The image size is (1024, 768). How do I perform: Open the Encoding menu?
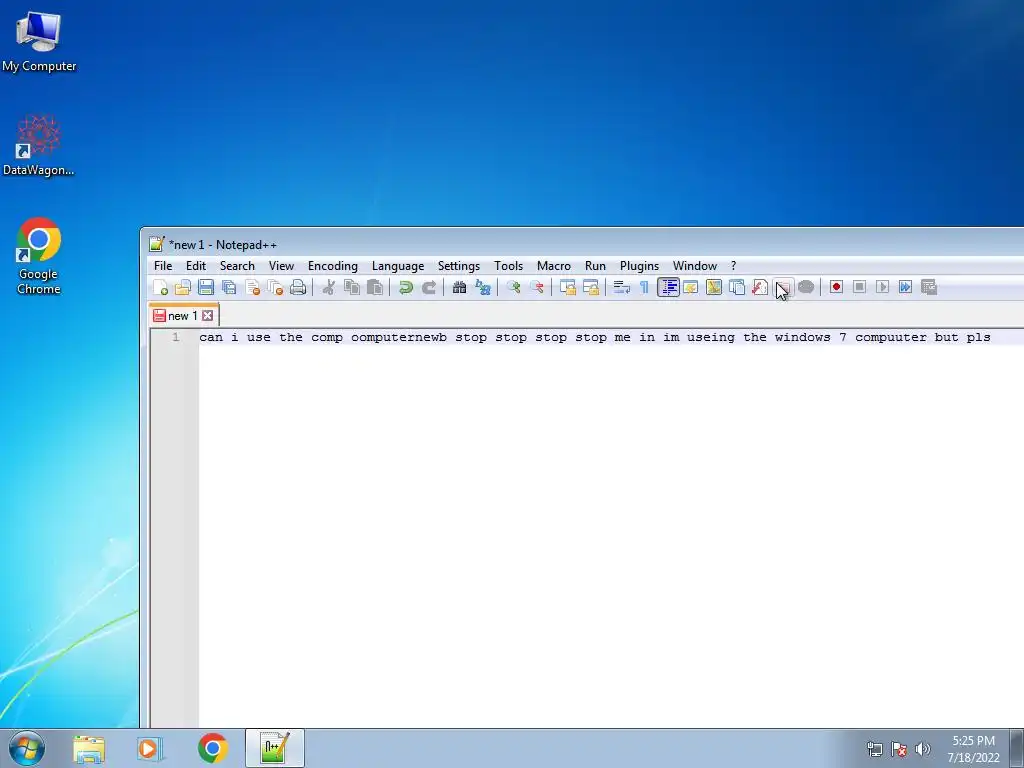click(x=332, y=266)
